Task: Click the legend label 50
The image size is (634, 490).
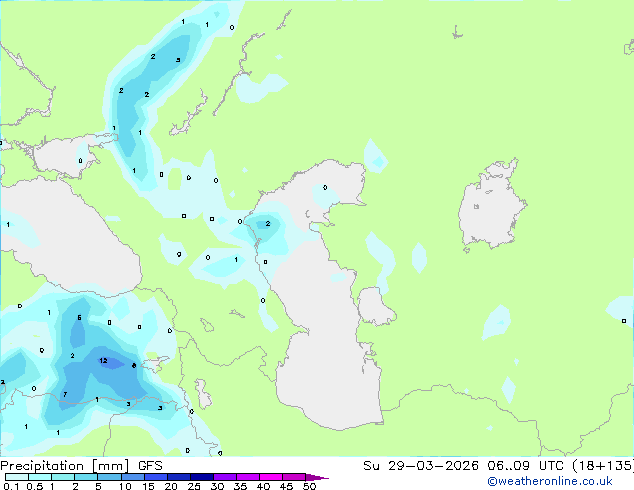Action: point(309,486)
